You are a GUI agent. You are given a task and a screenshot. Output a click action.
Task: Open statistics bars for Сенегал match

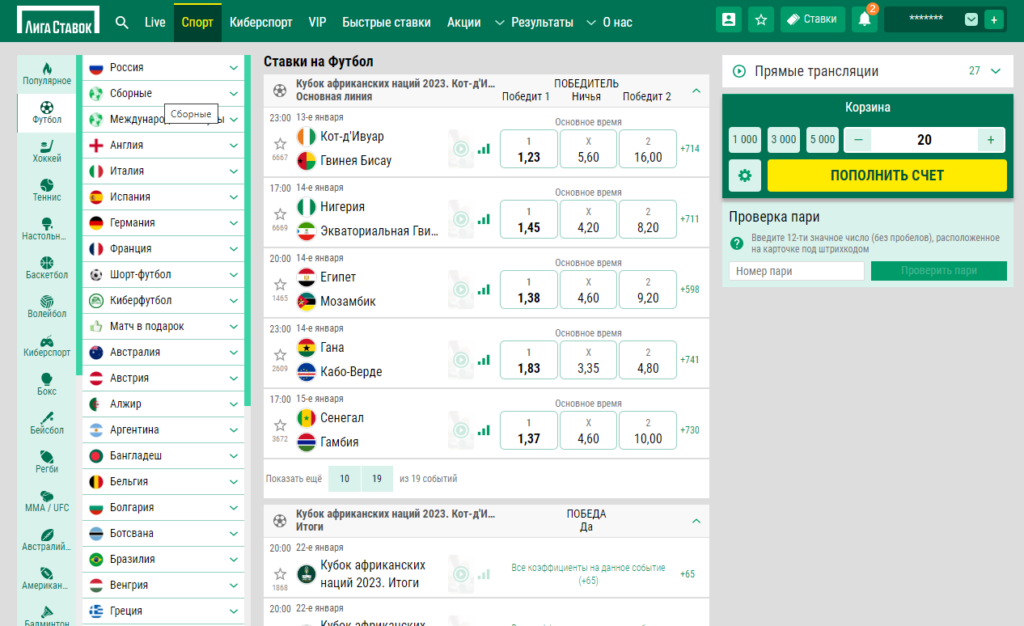(483, 431)
